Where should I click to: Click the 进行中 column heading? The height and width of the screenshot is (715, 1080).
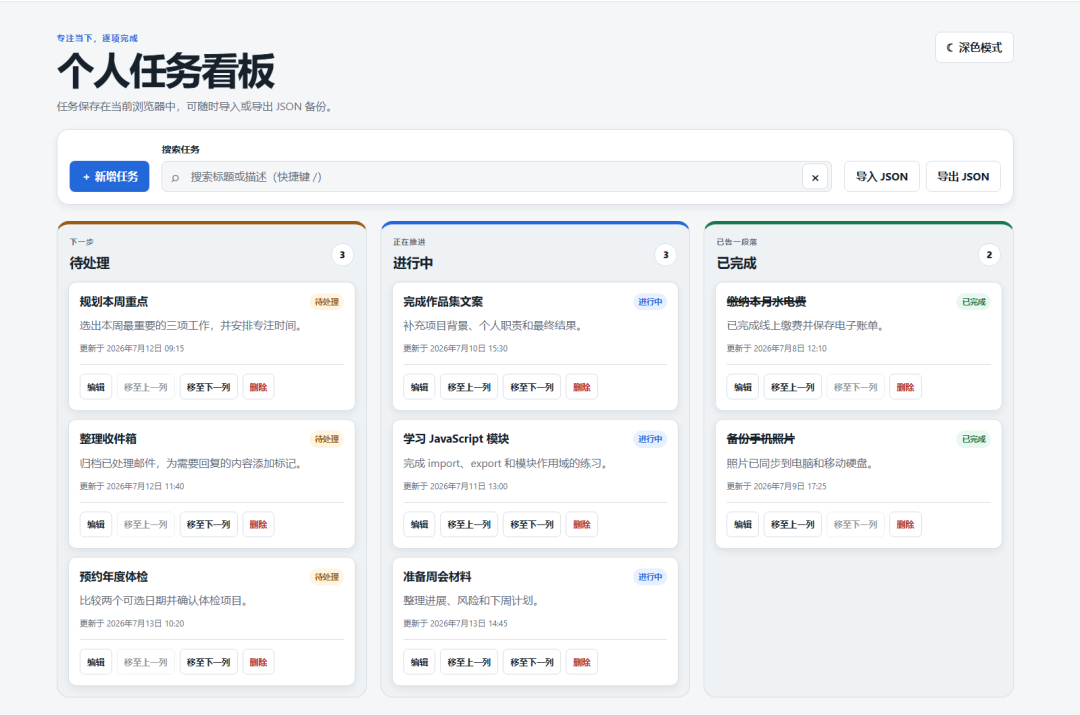pyautogui.click(x=413, y=263)
